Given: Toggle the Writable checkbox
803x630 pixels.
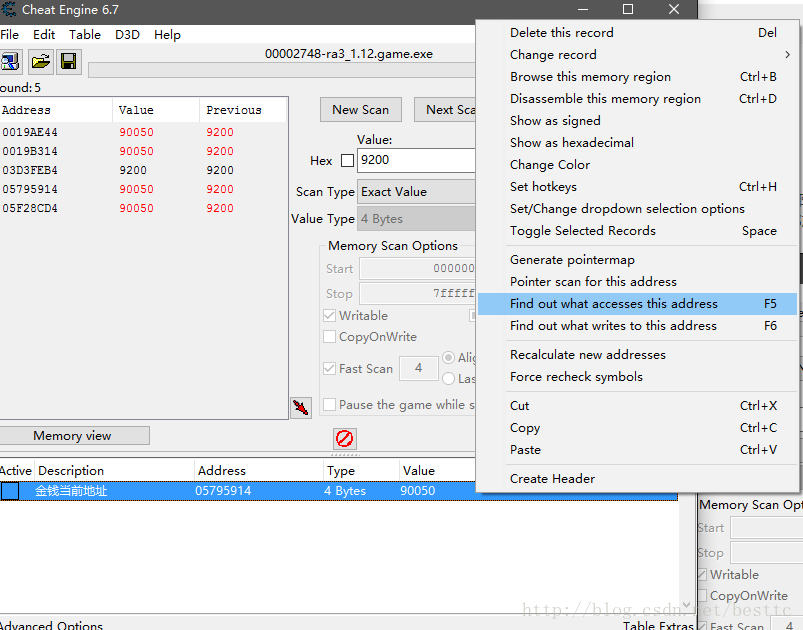Looking at the screenshot, I should pyautogui.click(x=329, y=316).
